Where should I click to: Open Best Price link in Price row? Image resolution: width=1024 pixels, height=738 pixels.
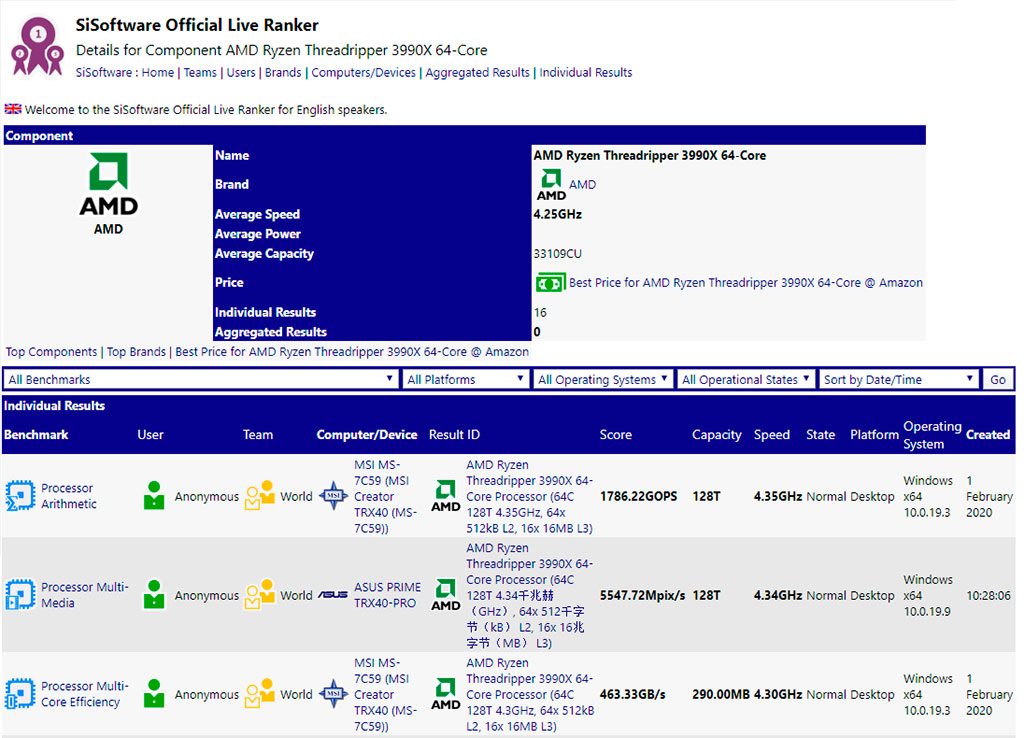coord(746,283)
